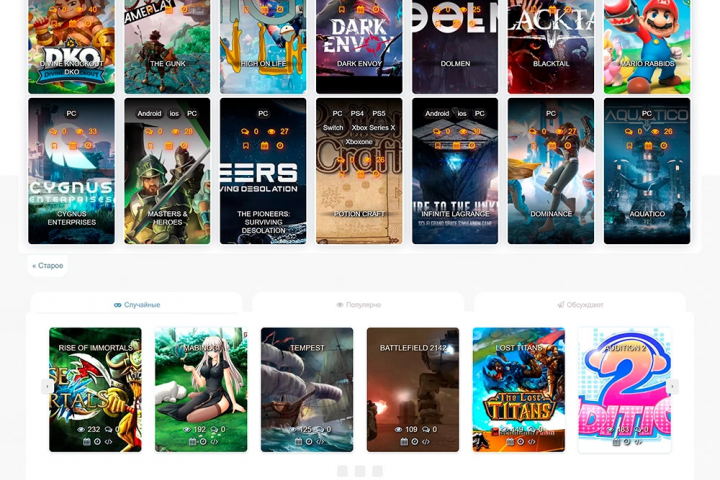Click calendar icon on Dark Envoy card
The height and width of the screenshot is (480, 720).
click(360, 10)
